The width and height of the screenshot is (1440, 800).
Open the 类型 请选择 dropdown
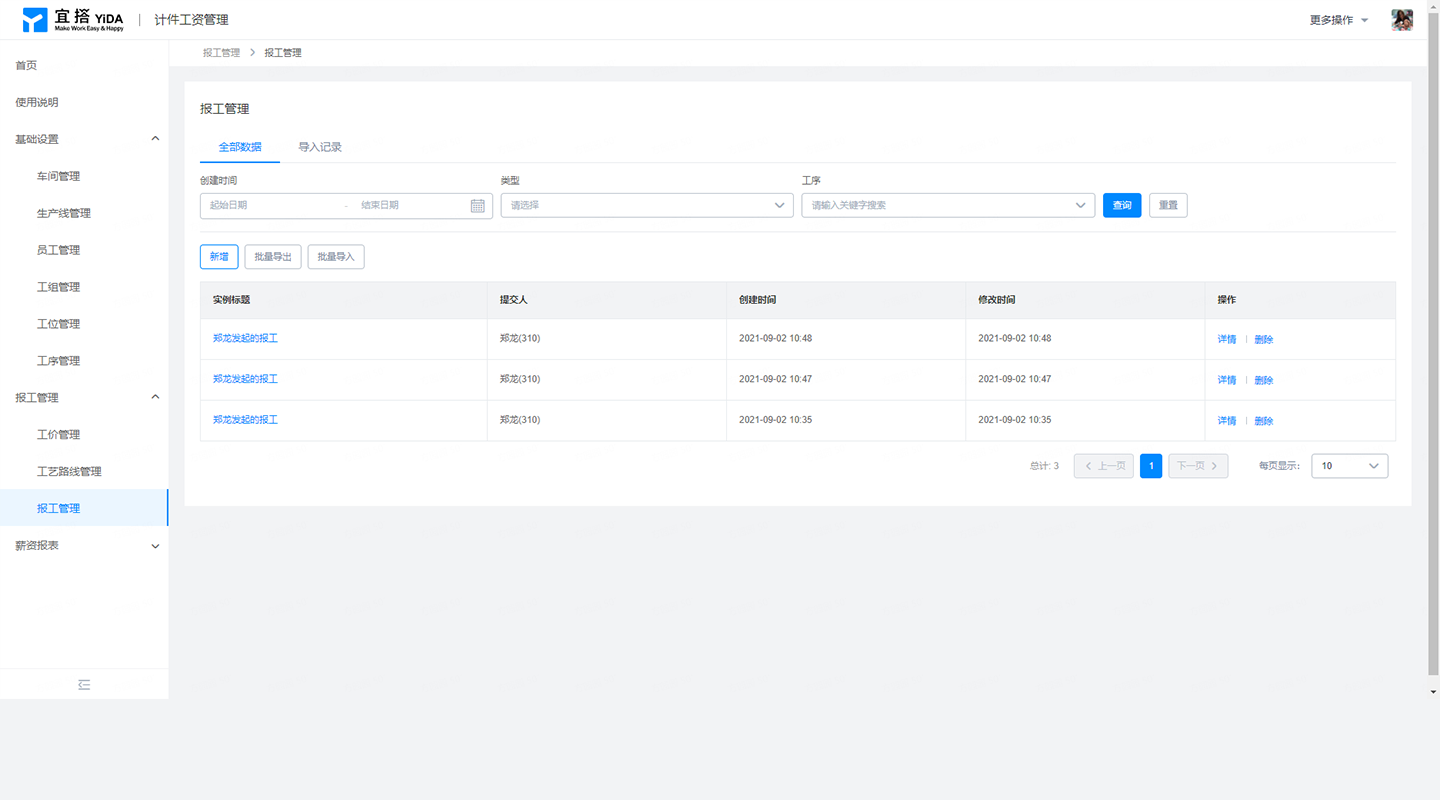point(647,205)
